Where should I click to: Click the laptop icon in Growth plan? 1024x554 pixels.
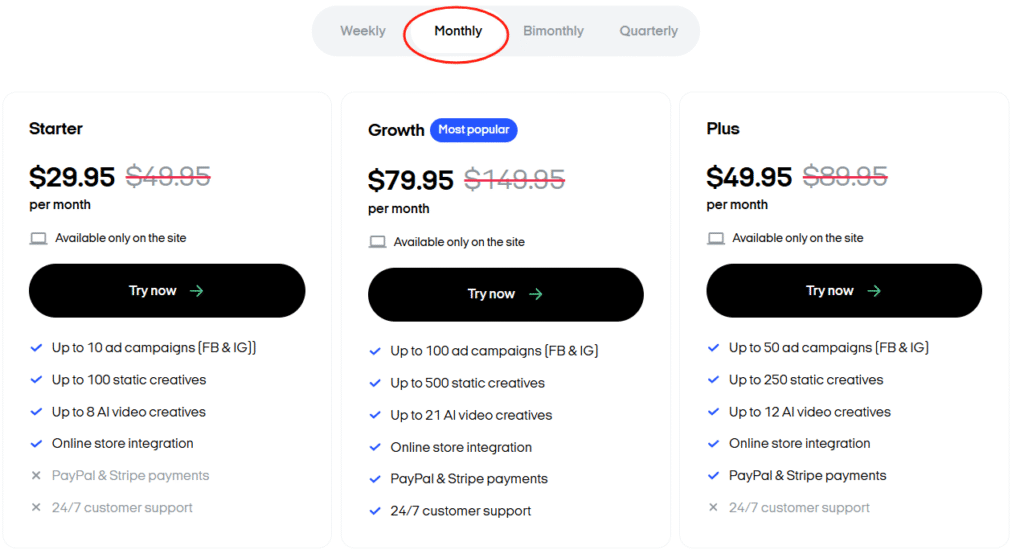(x=377, y=242)
